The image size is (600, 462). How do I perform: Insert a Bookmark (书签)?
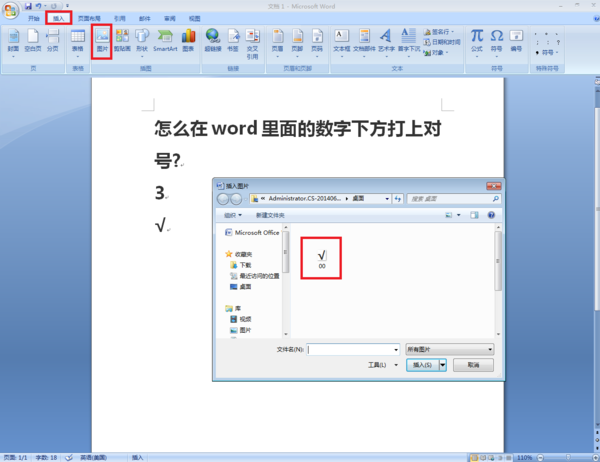pos(233,41)
